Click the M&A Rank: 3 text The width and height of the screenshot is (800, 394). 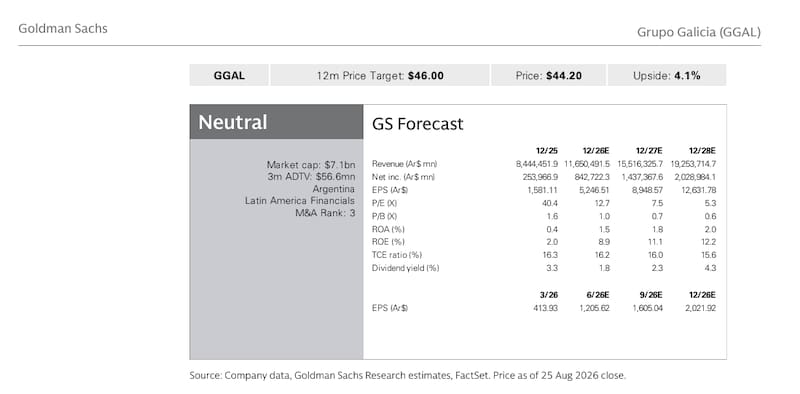coord(325,213)
